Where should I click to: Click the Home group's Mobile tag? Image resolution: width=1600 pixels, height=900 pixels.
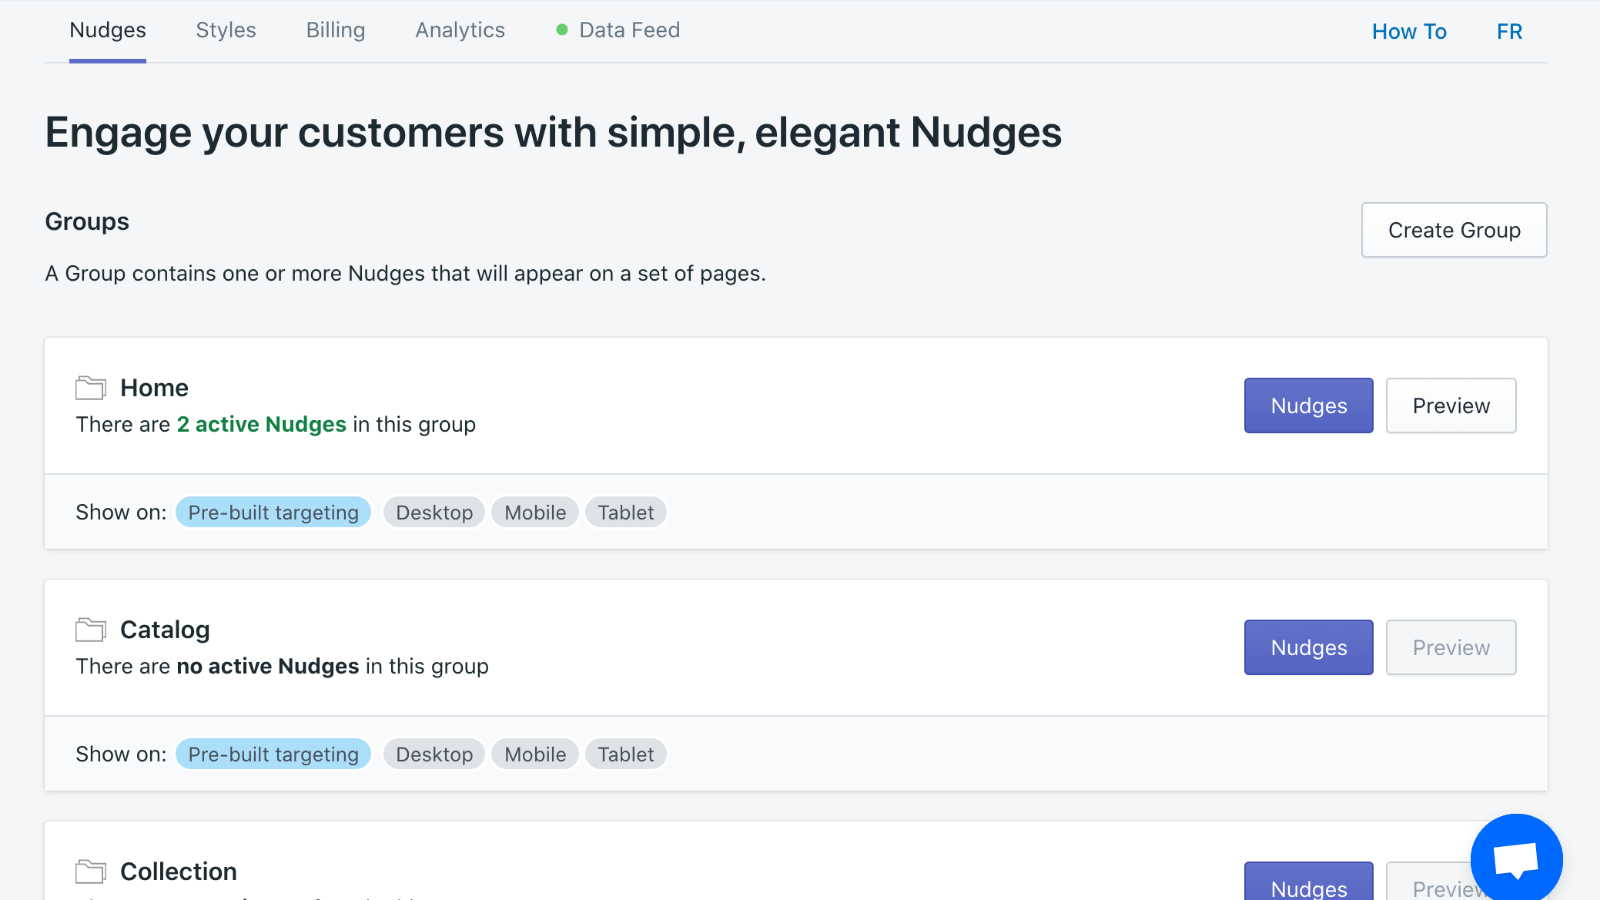click(x=535, y=513)
